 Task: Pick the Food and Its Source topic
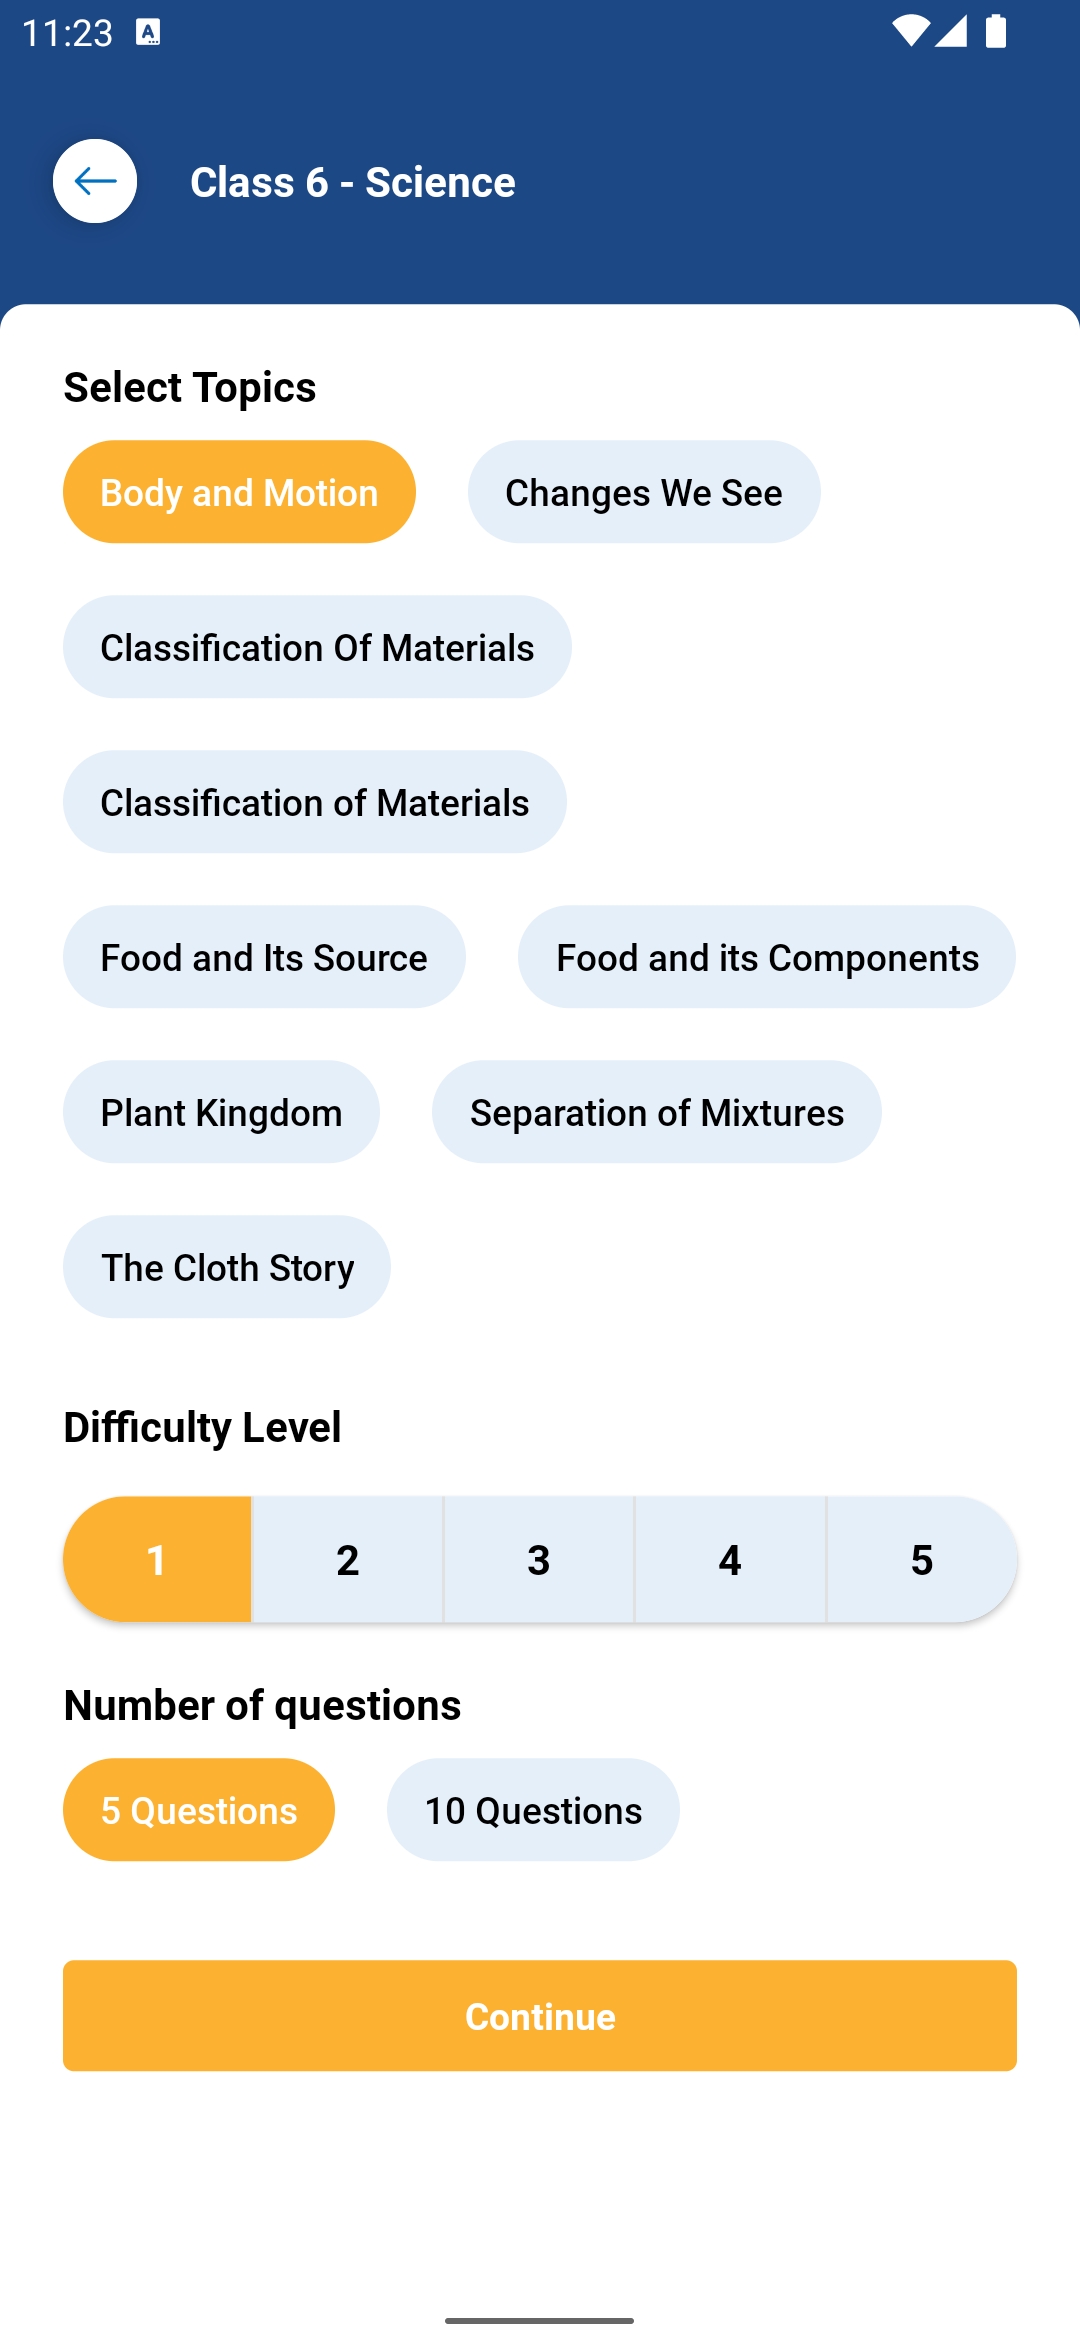click(264, 957)
